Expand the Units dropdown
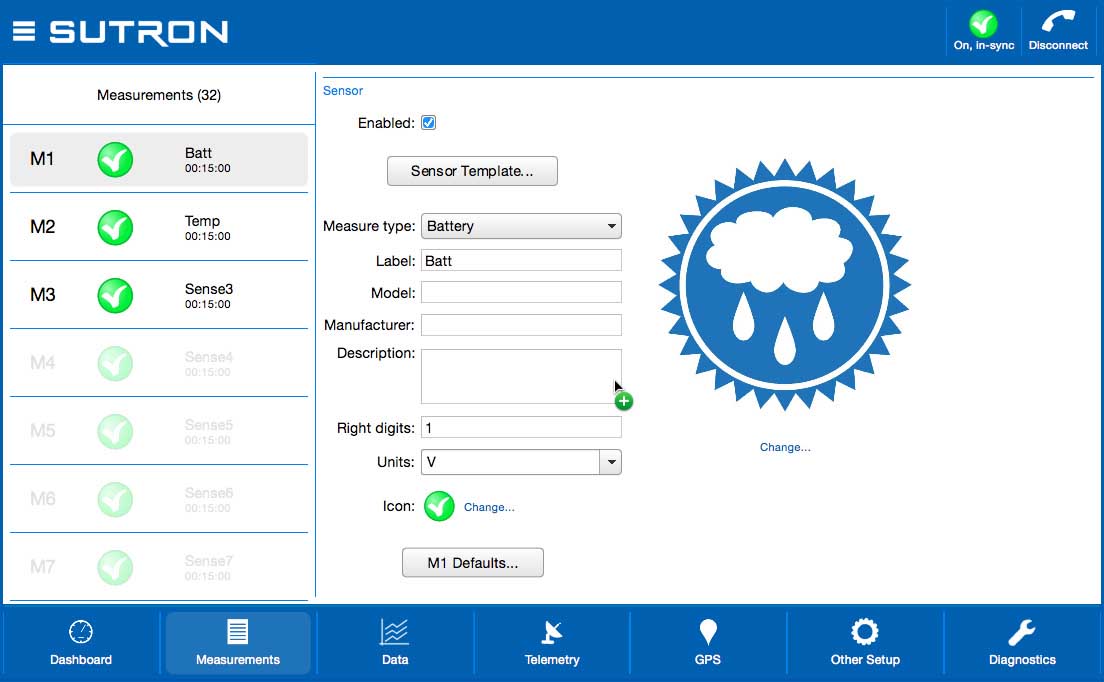 click(611, 462)
